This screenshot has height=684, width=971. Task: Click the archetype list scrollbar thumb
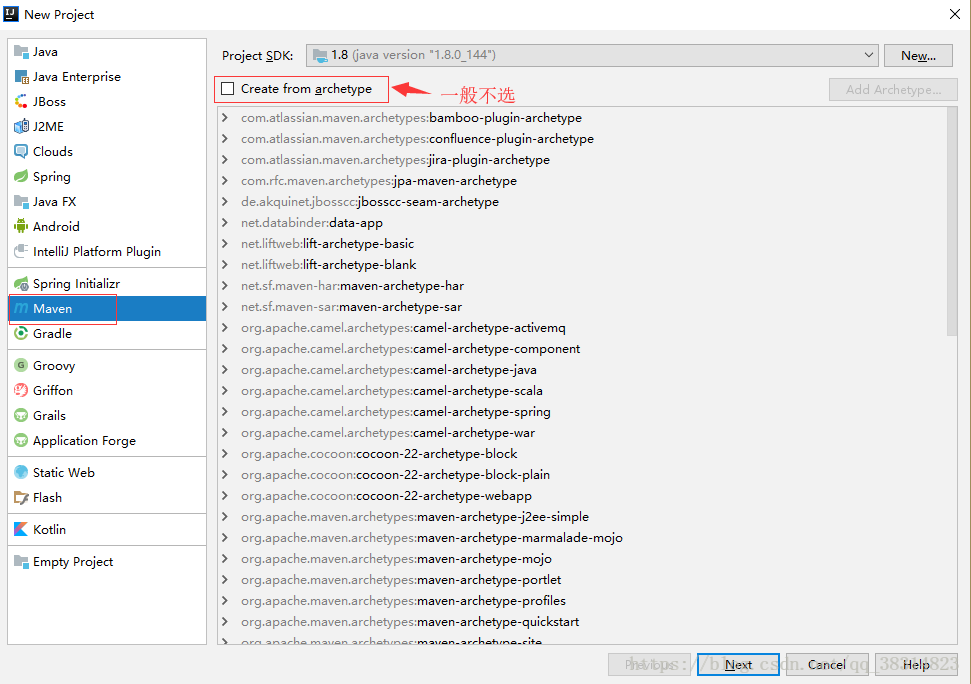click(x=952, y=222)
